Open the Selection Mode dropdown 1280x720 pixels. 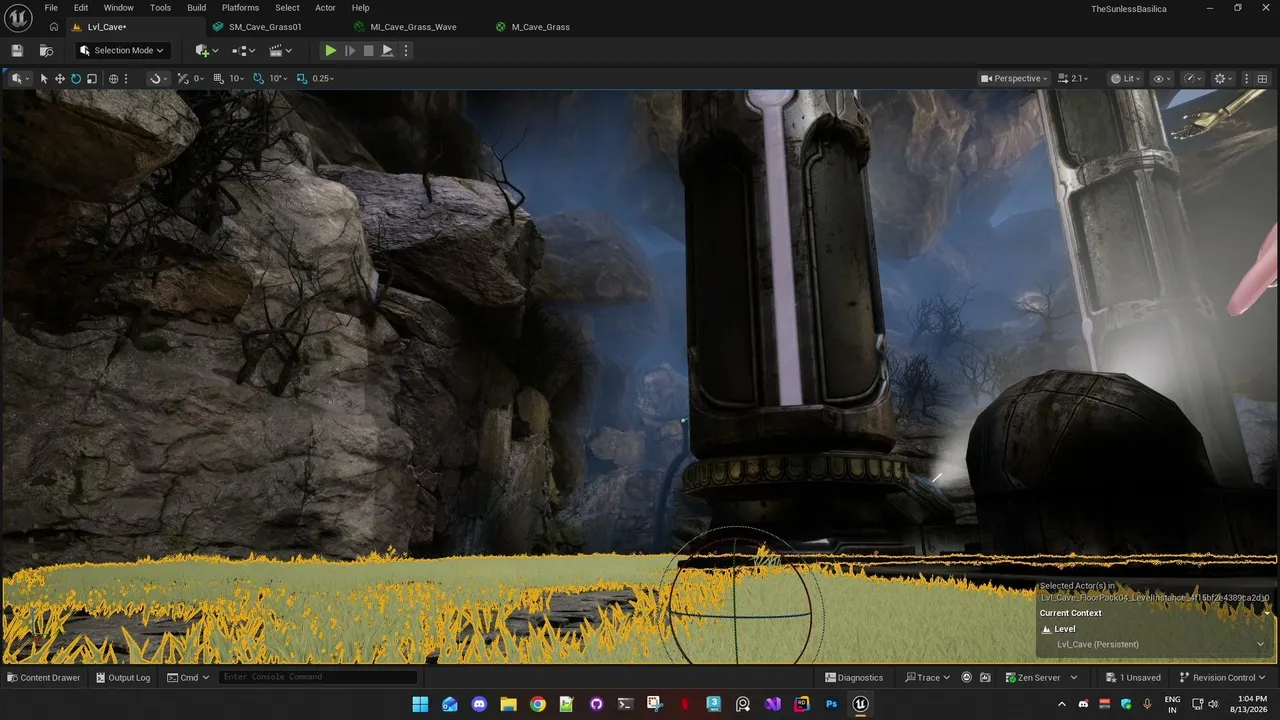(x=122, y=51)
